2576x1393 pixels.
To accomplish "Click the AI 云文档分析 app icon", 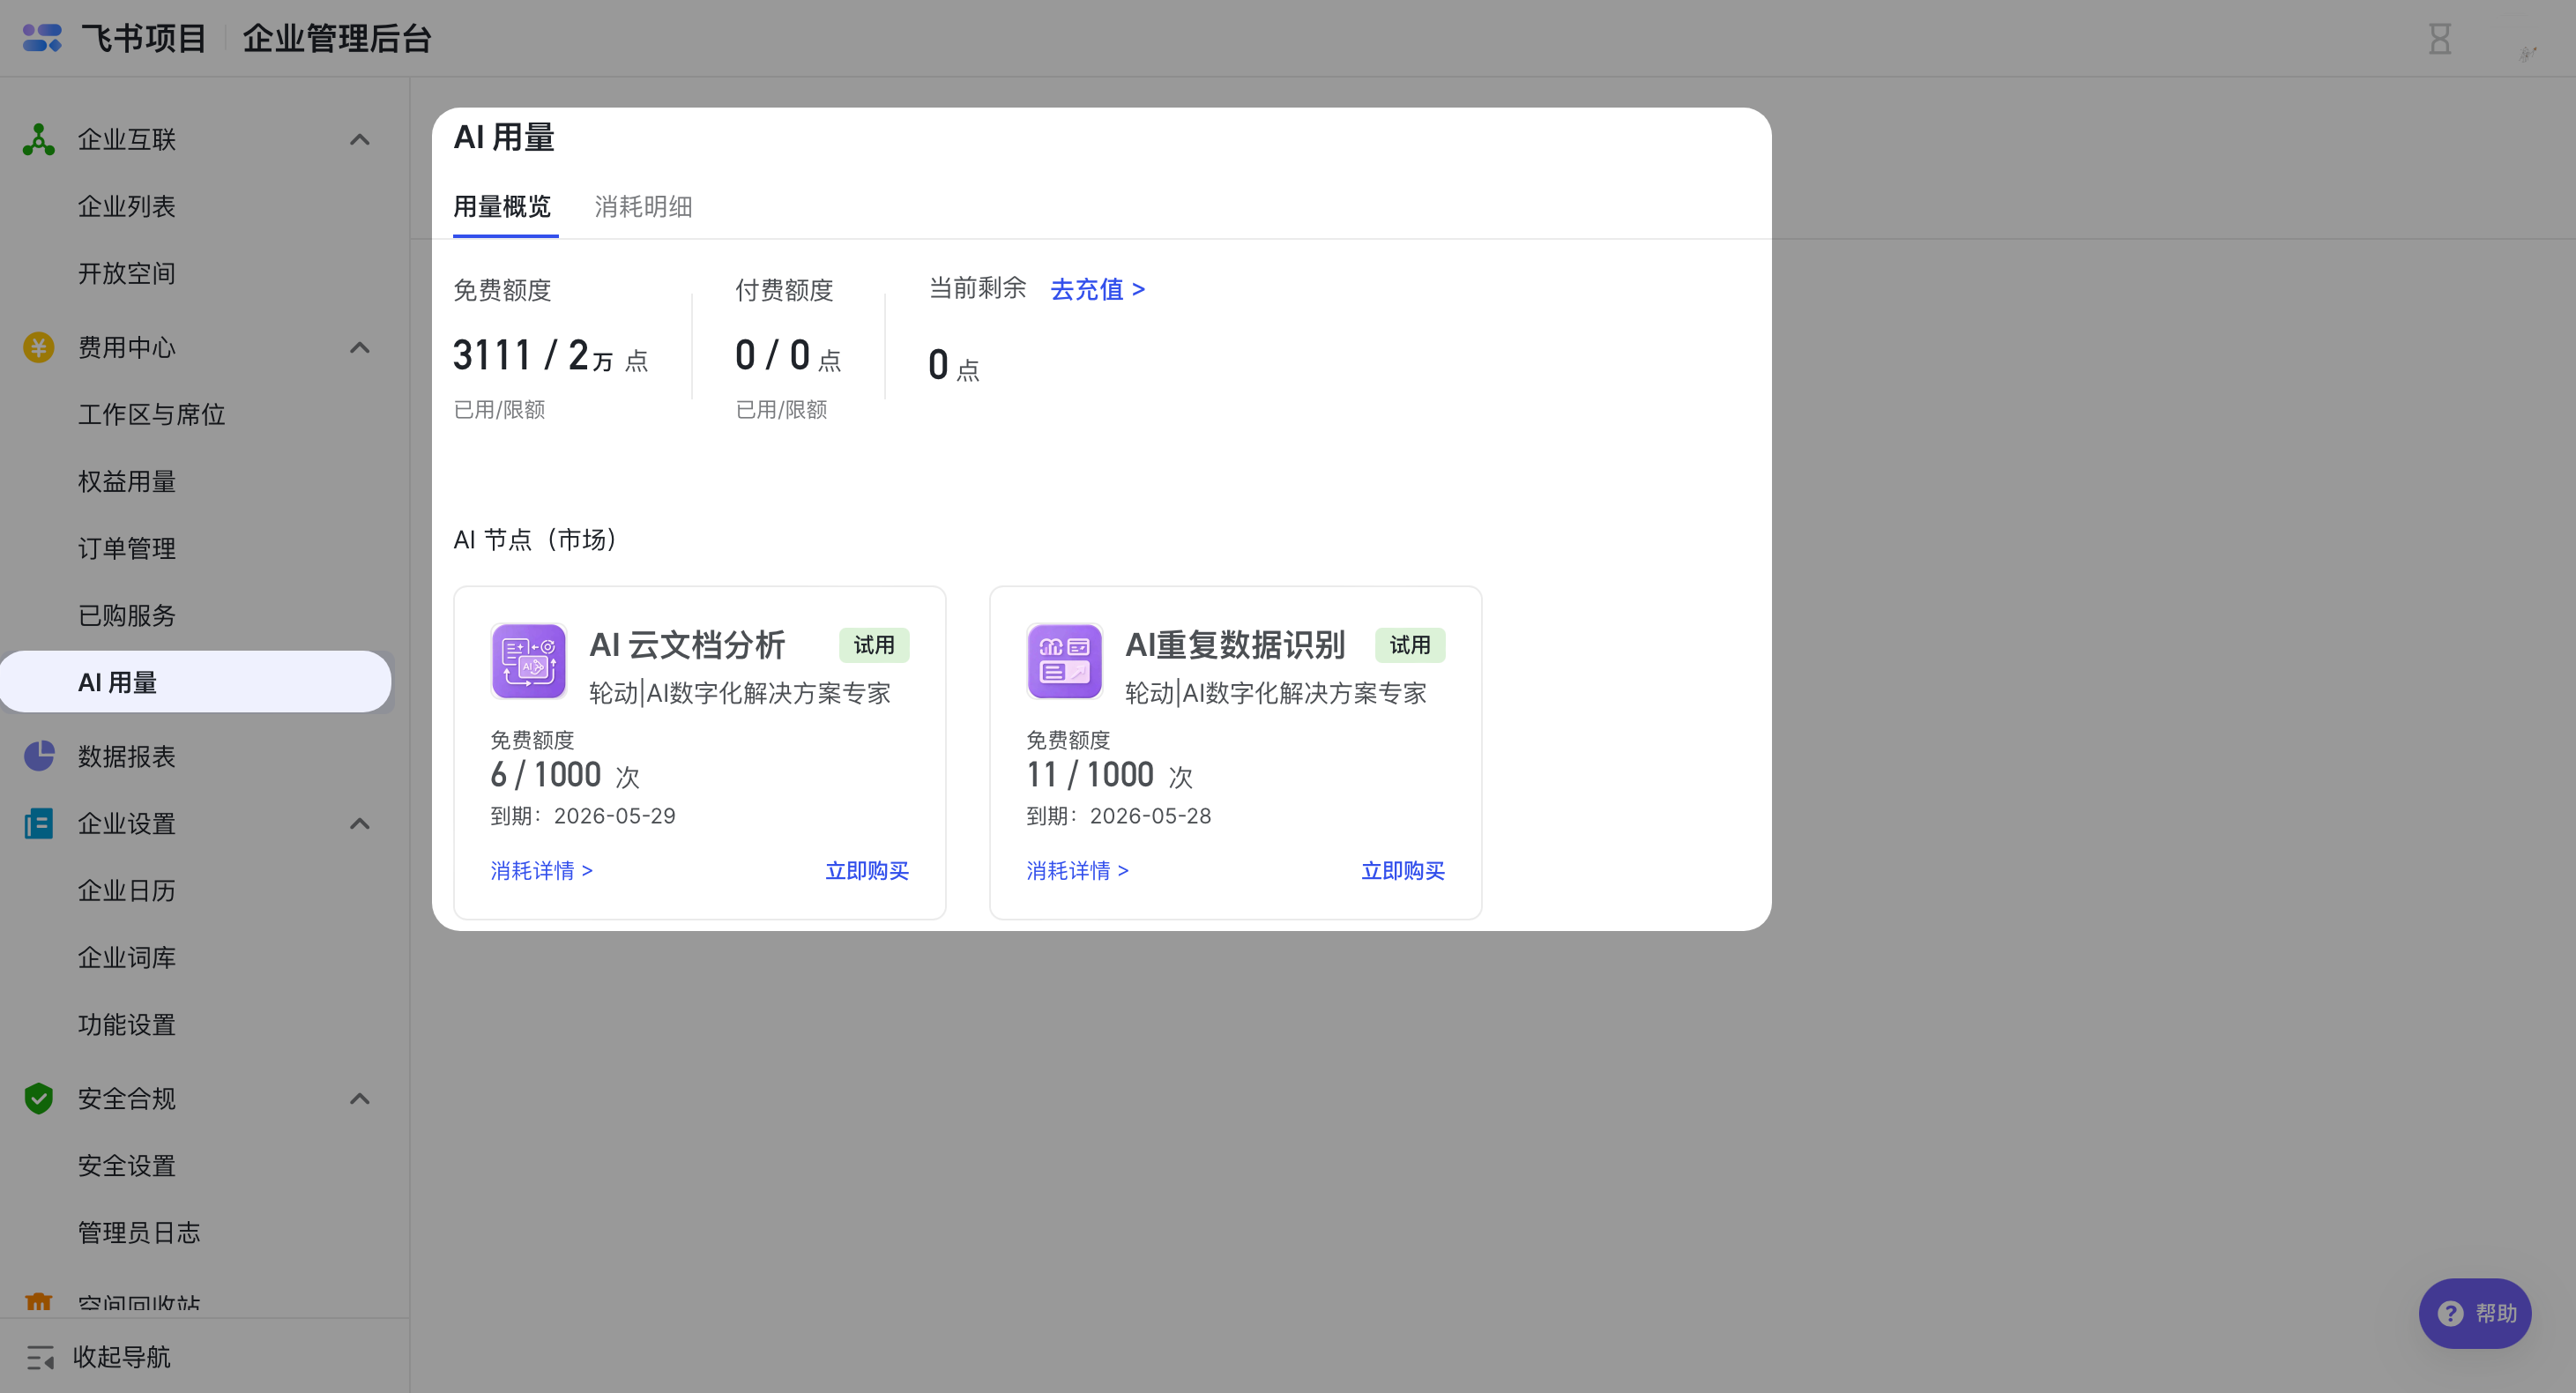I will [x=529, y=661].
